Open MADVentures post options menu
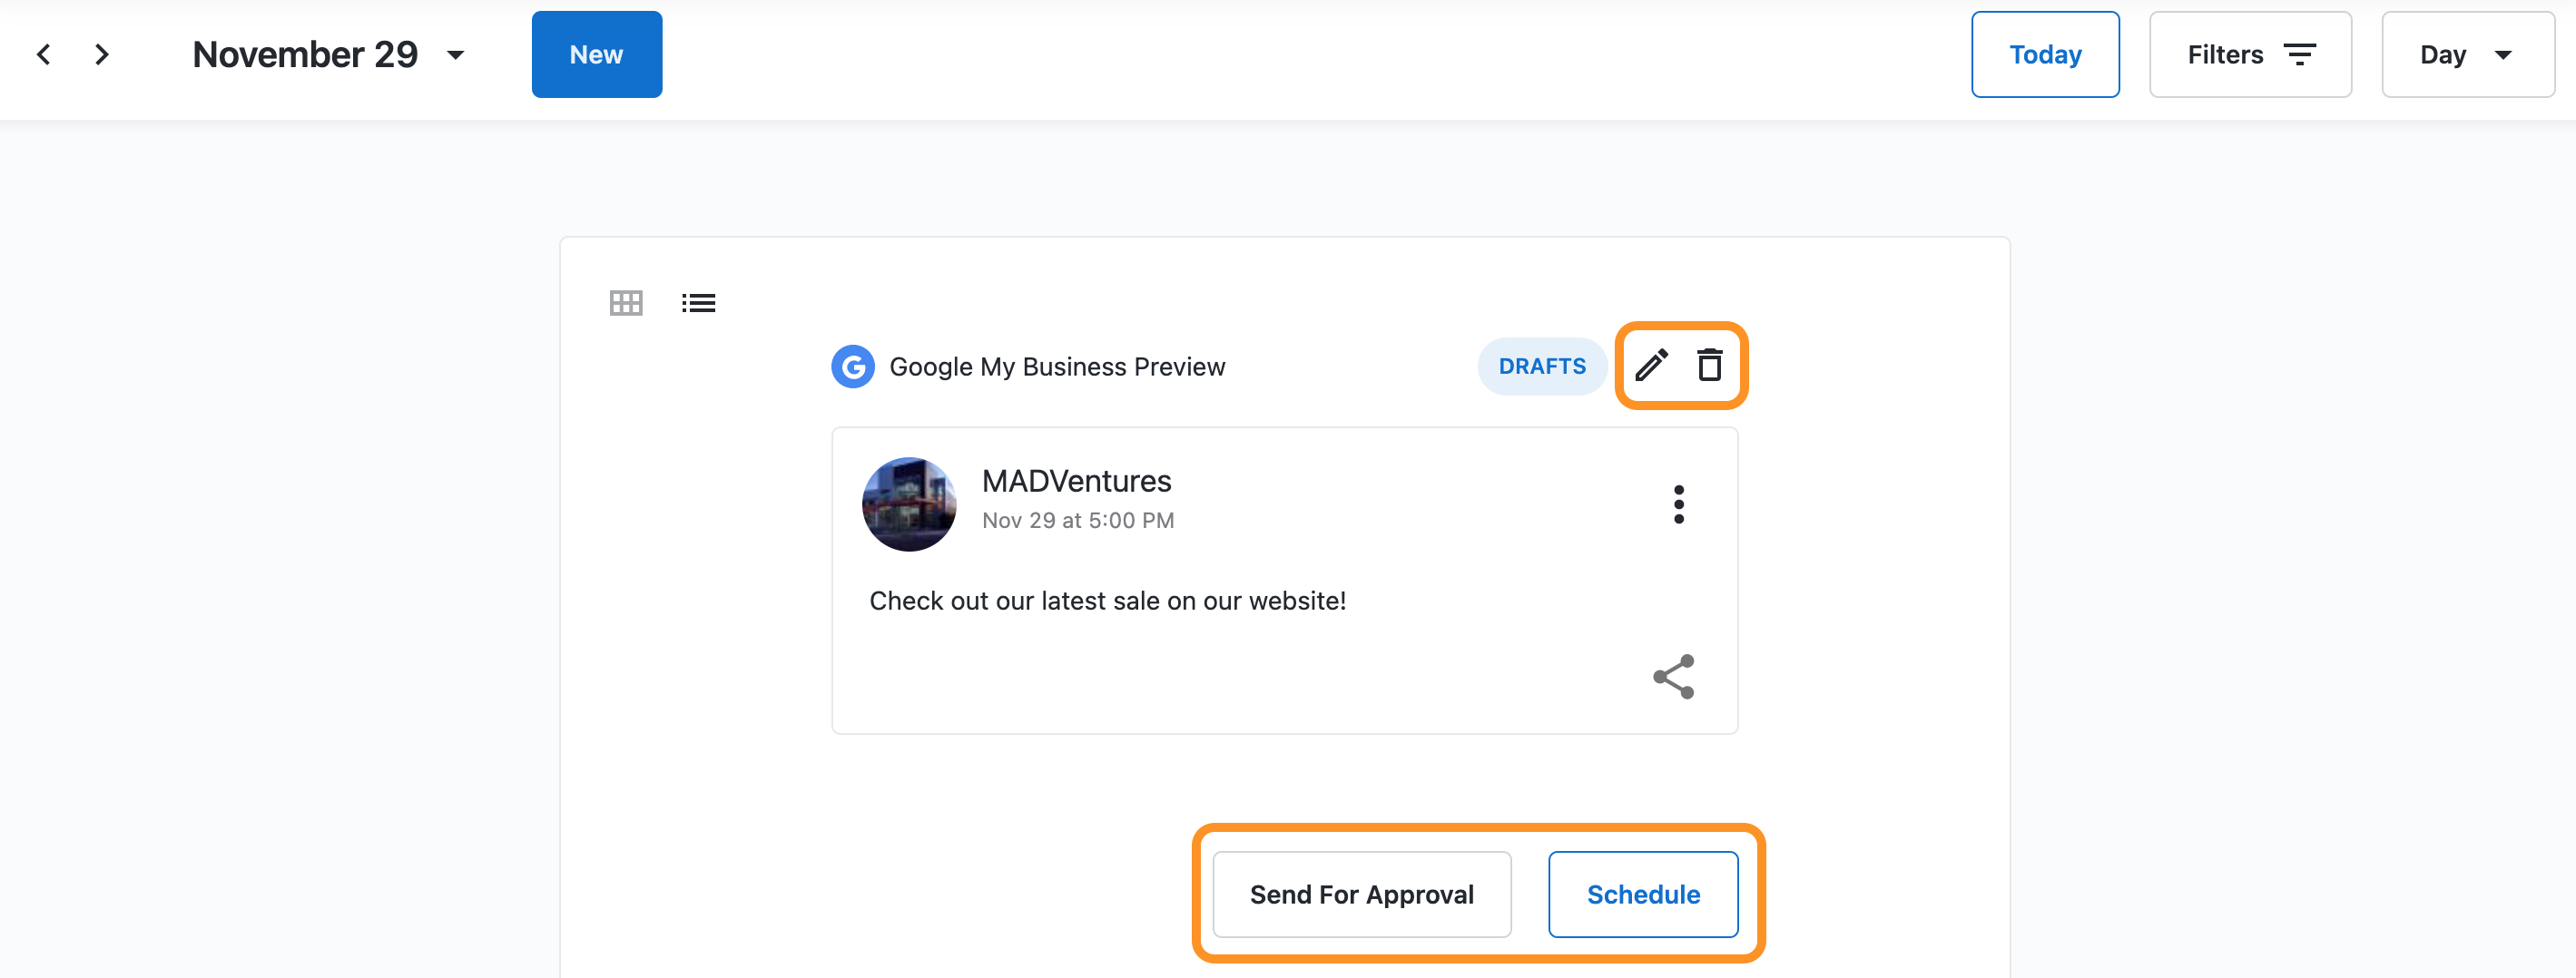Screen dimensions: 2576x978 [x=1678, y=504]
